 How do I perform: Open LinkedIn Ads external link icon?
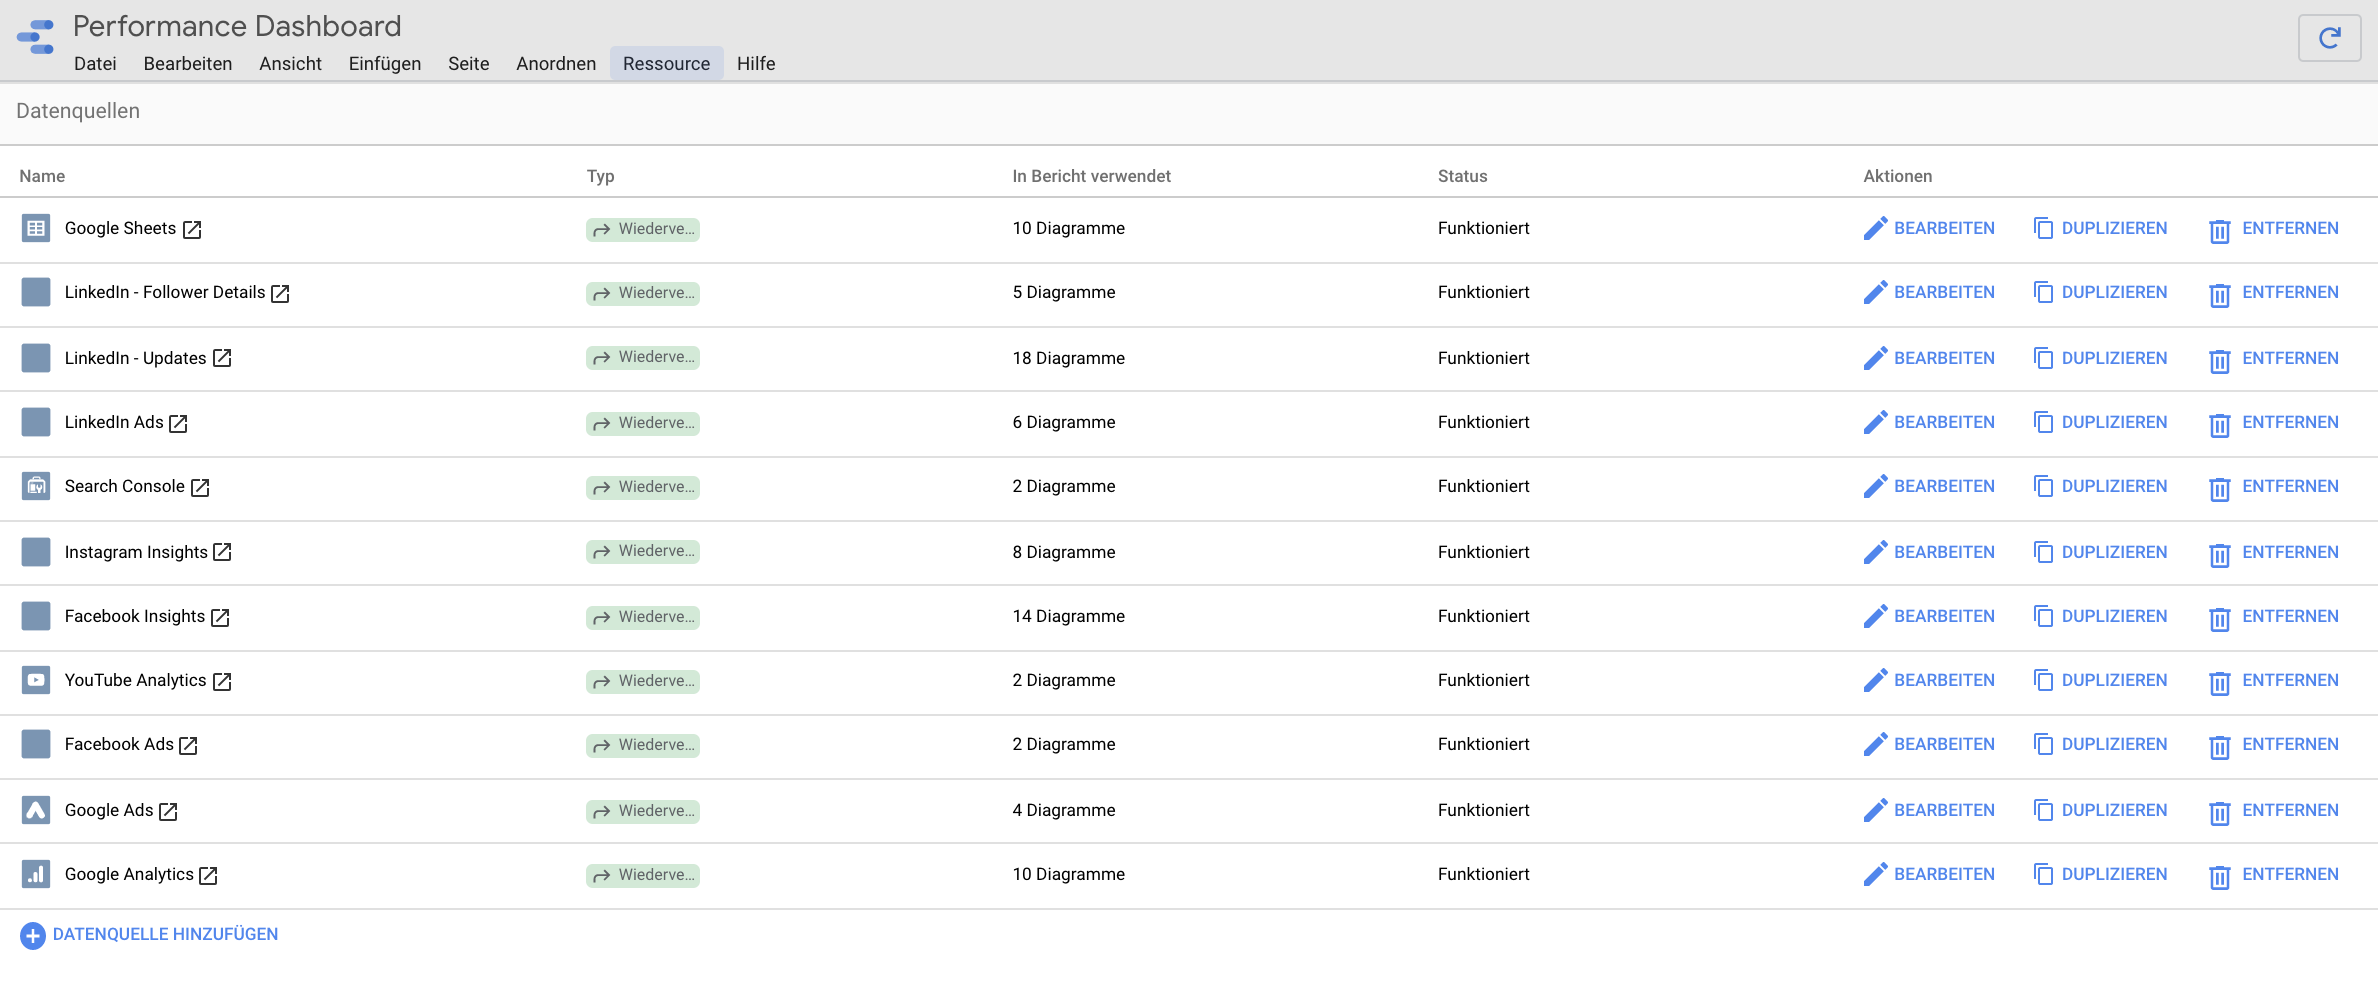tap(179, 424)
